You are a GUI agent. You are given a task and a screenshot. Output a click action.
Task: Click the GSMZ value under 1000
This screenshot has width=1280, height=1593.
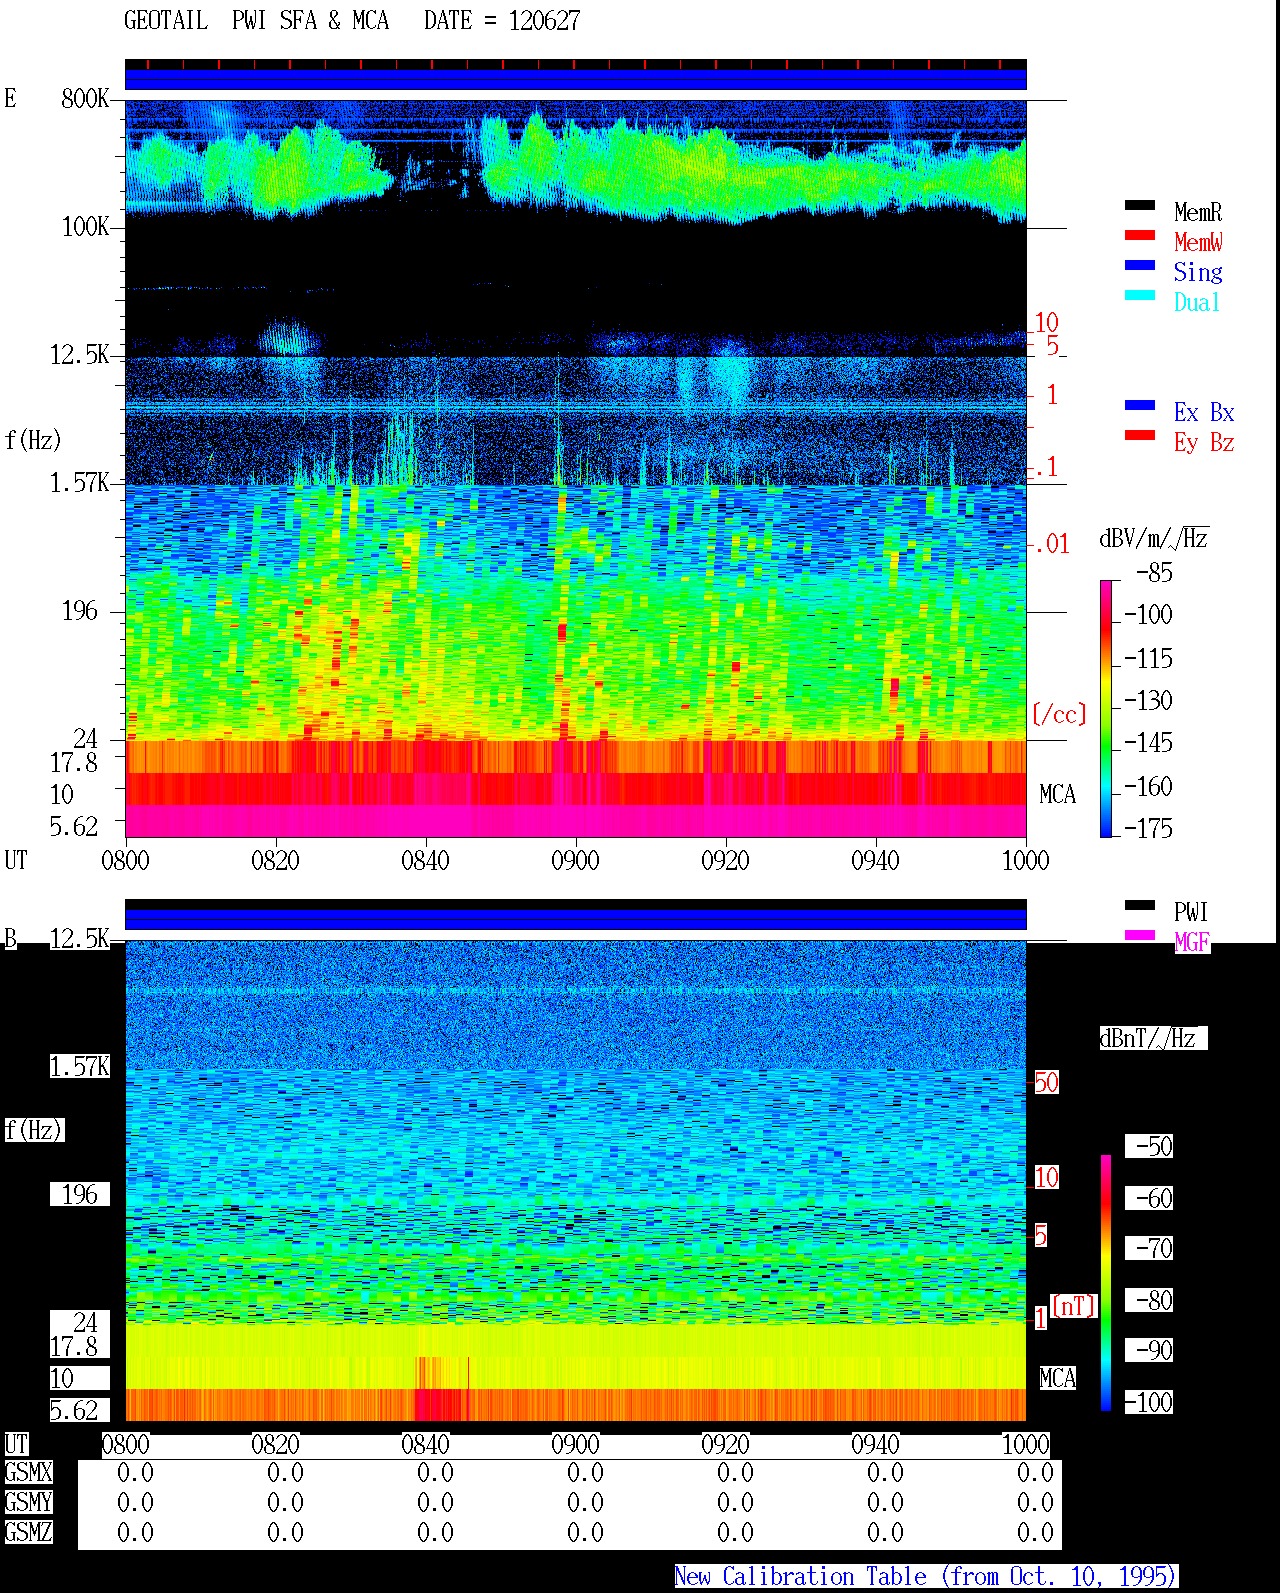(x=1035, y=1533)
